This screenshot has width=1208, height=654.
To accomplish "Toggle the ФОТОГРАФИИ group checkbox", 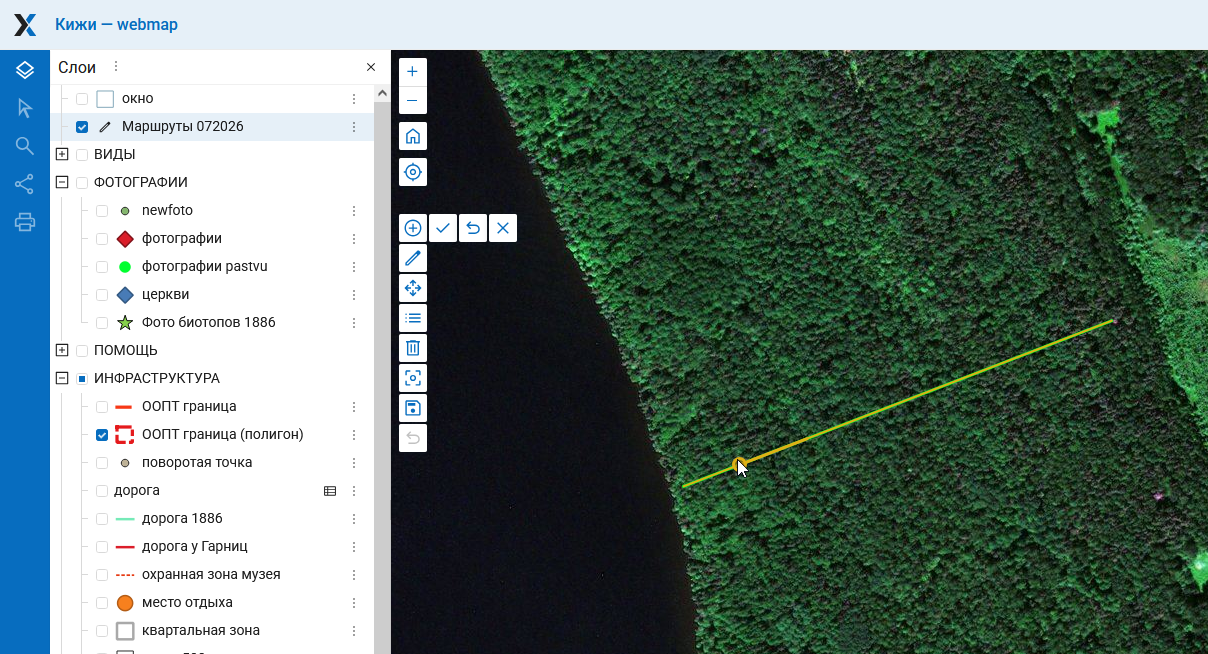I will [x=82, y=183].
